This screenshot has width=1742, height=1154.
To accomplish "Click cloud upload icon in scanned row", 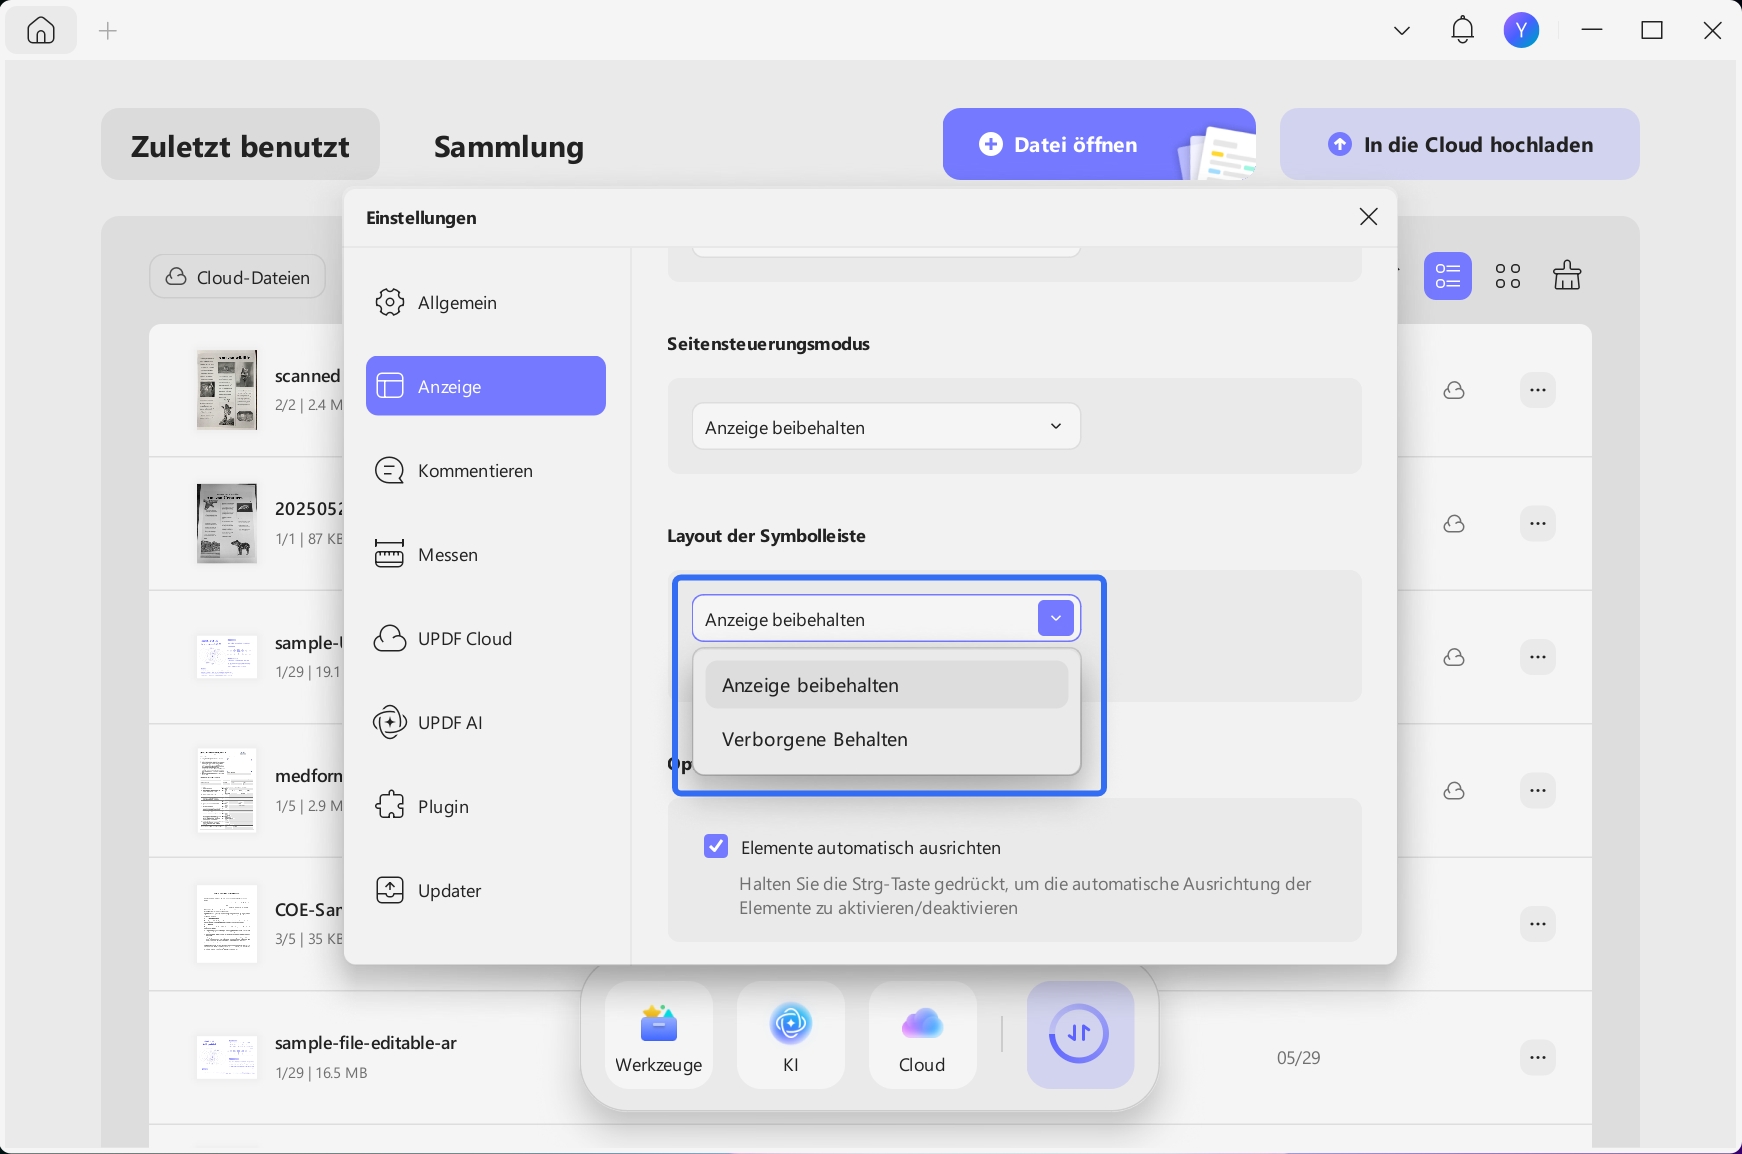I will click(x=1454, y=390).
